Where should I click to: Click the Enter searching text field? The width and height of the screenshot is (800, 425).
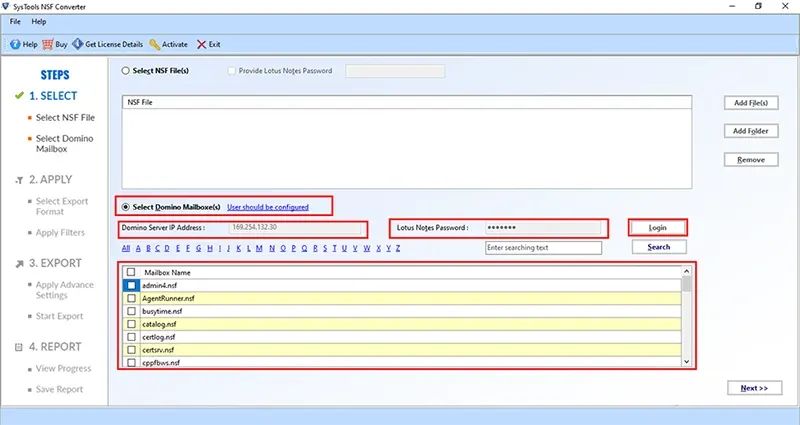click(x=543, y=247)
